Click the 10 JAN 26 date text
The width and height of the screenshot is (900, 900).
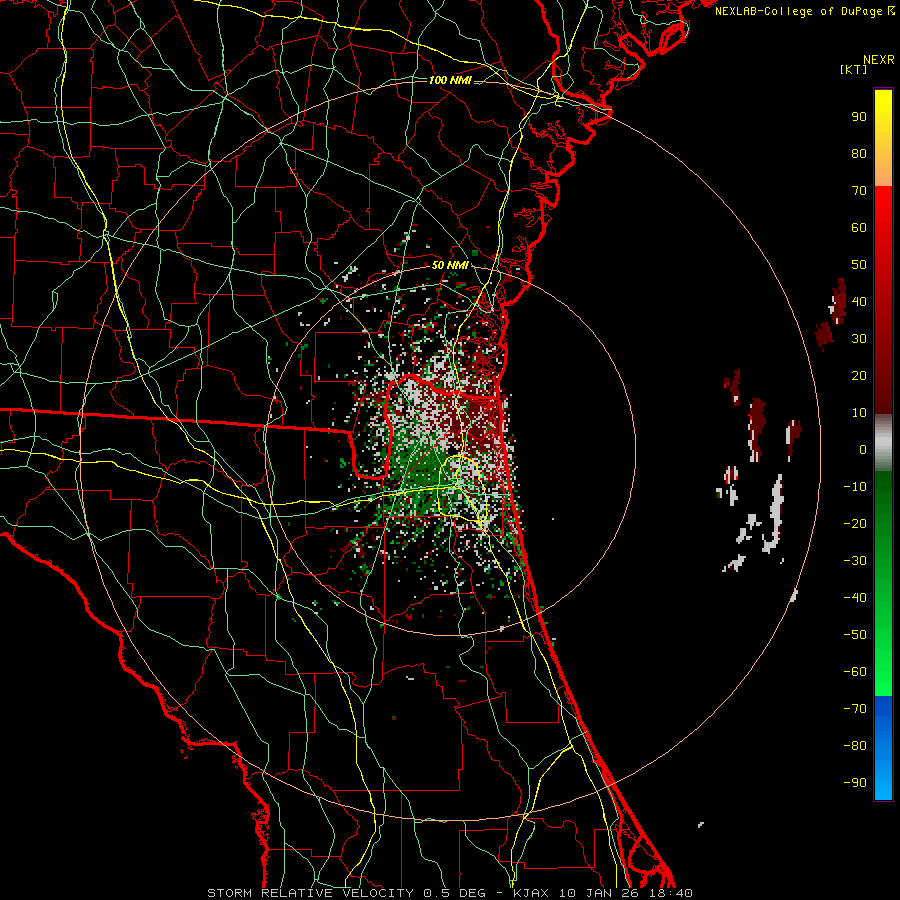599,893
